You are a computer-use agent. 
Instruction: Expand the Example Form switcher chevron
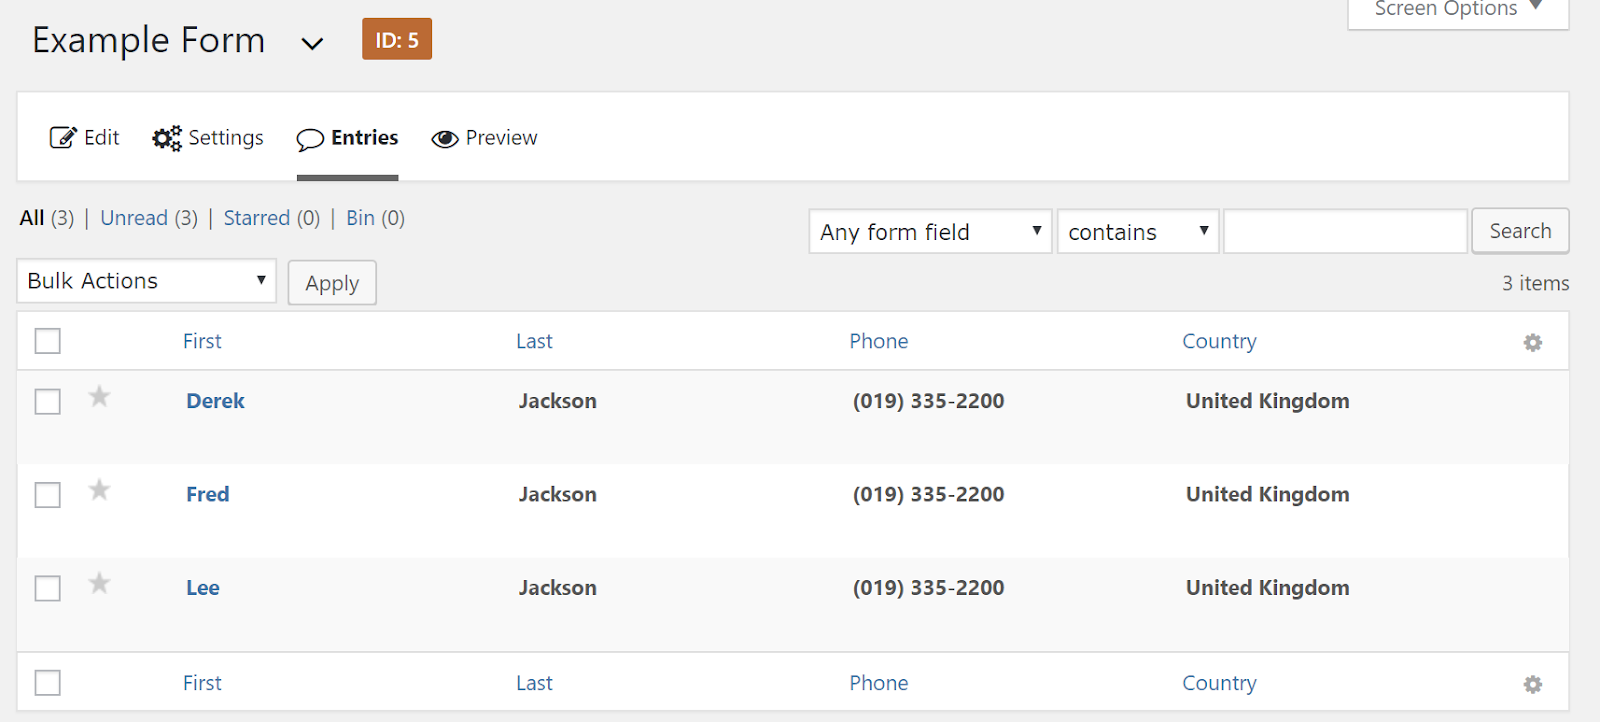point(312,43)
